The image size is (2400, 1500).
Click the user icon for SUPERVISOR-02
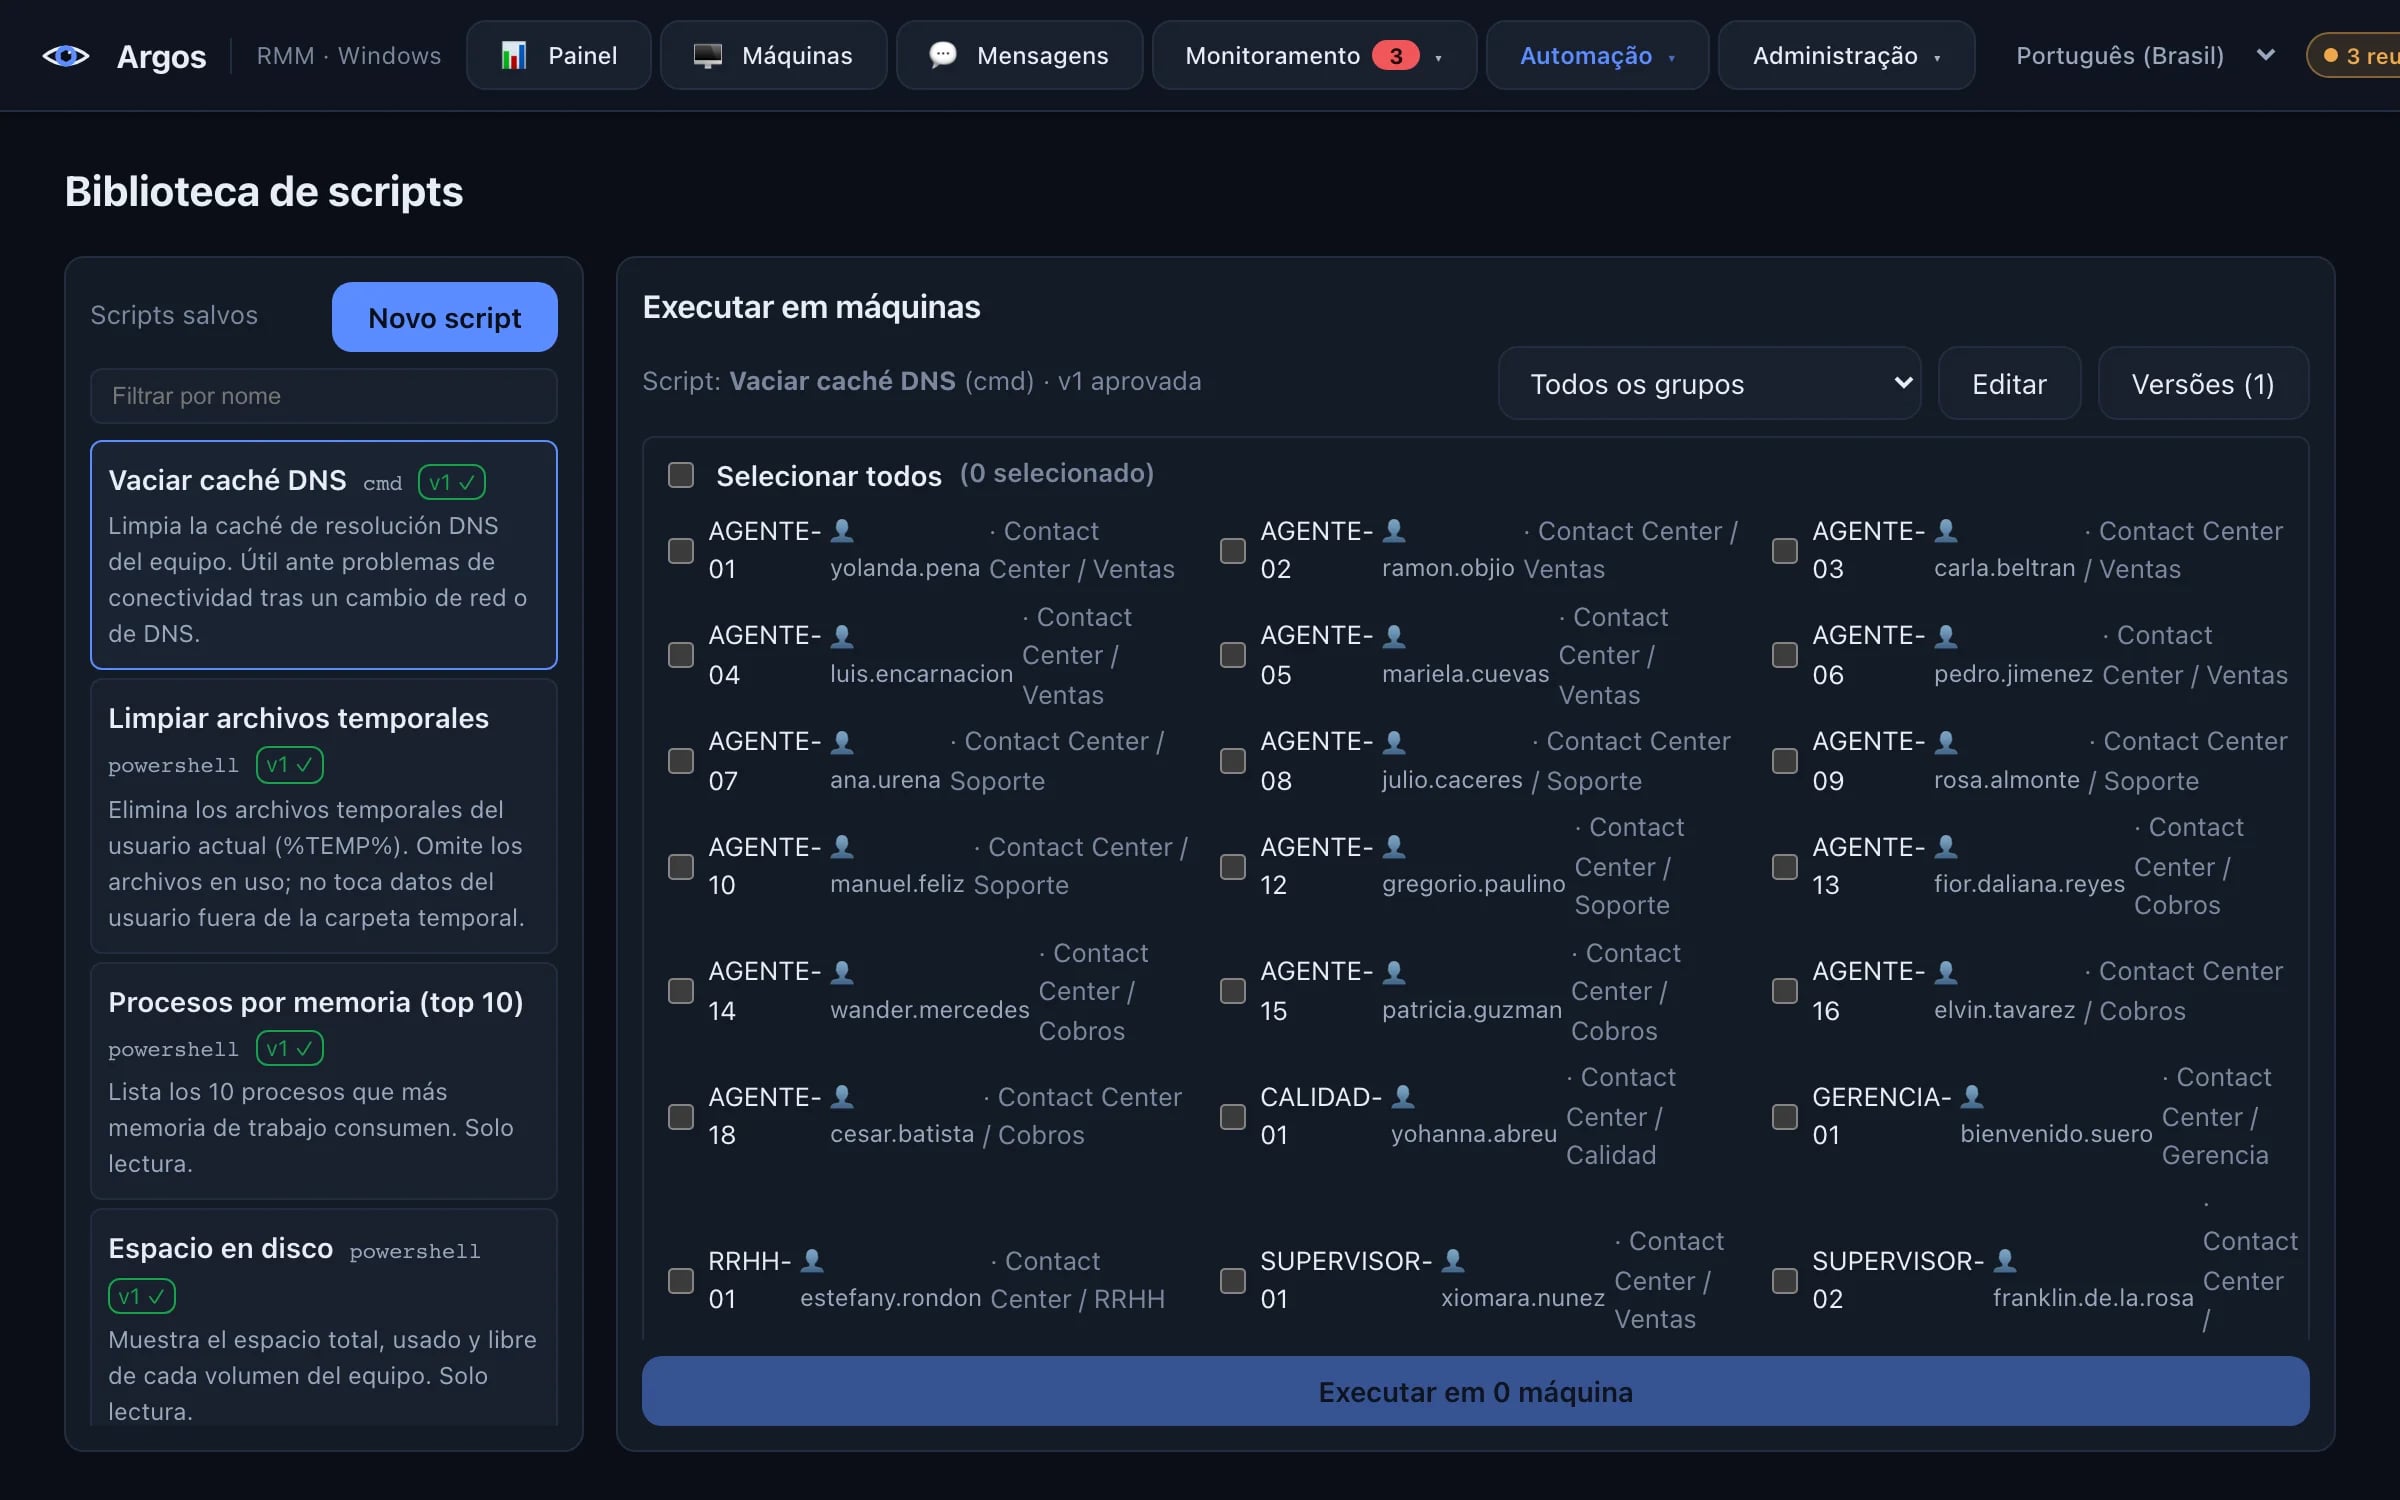coord(2005,1260)
